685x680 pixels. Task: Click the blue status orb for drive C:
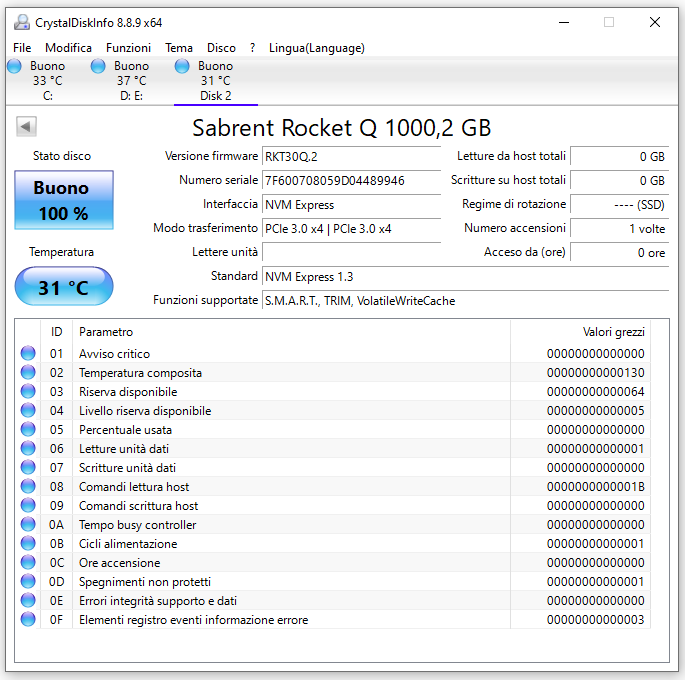[14, 66]
